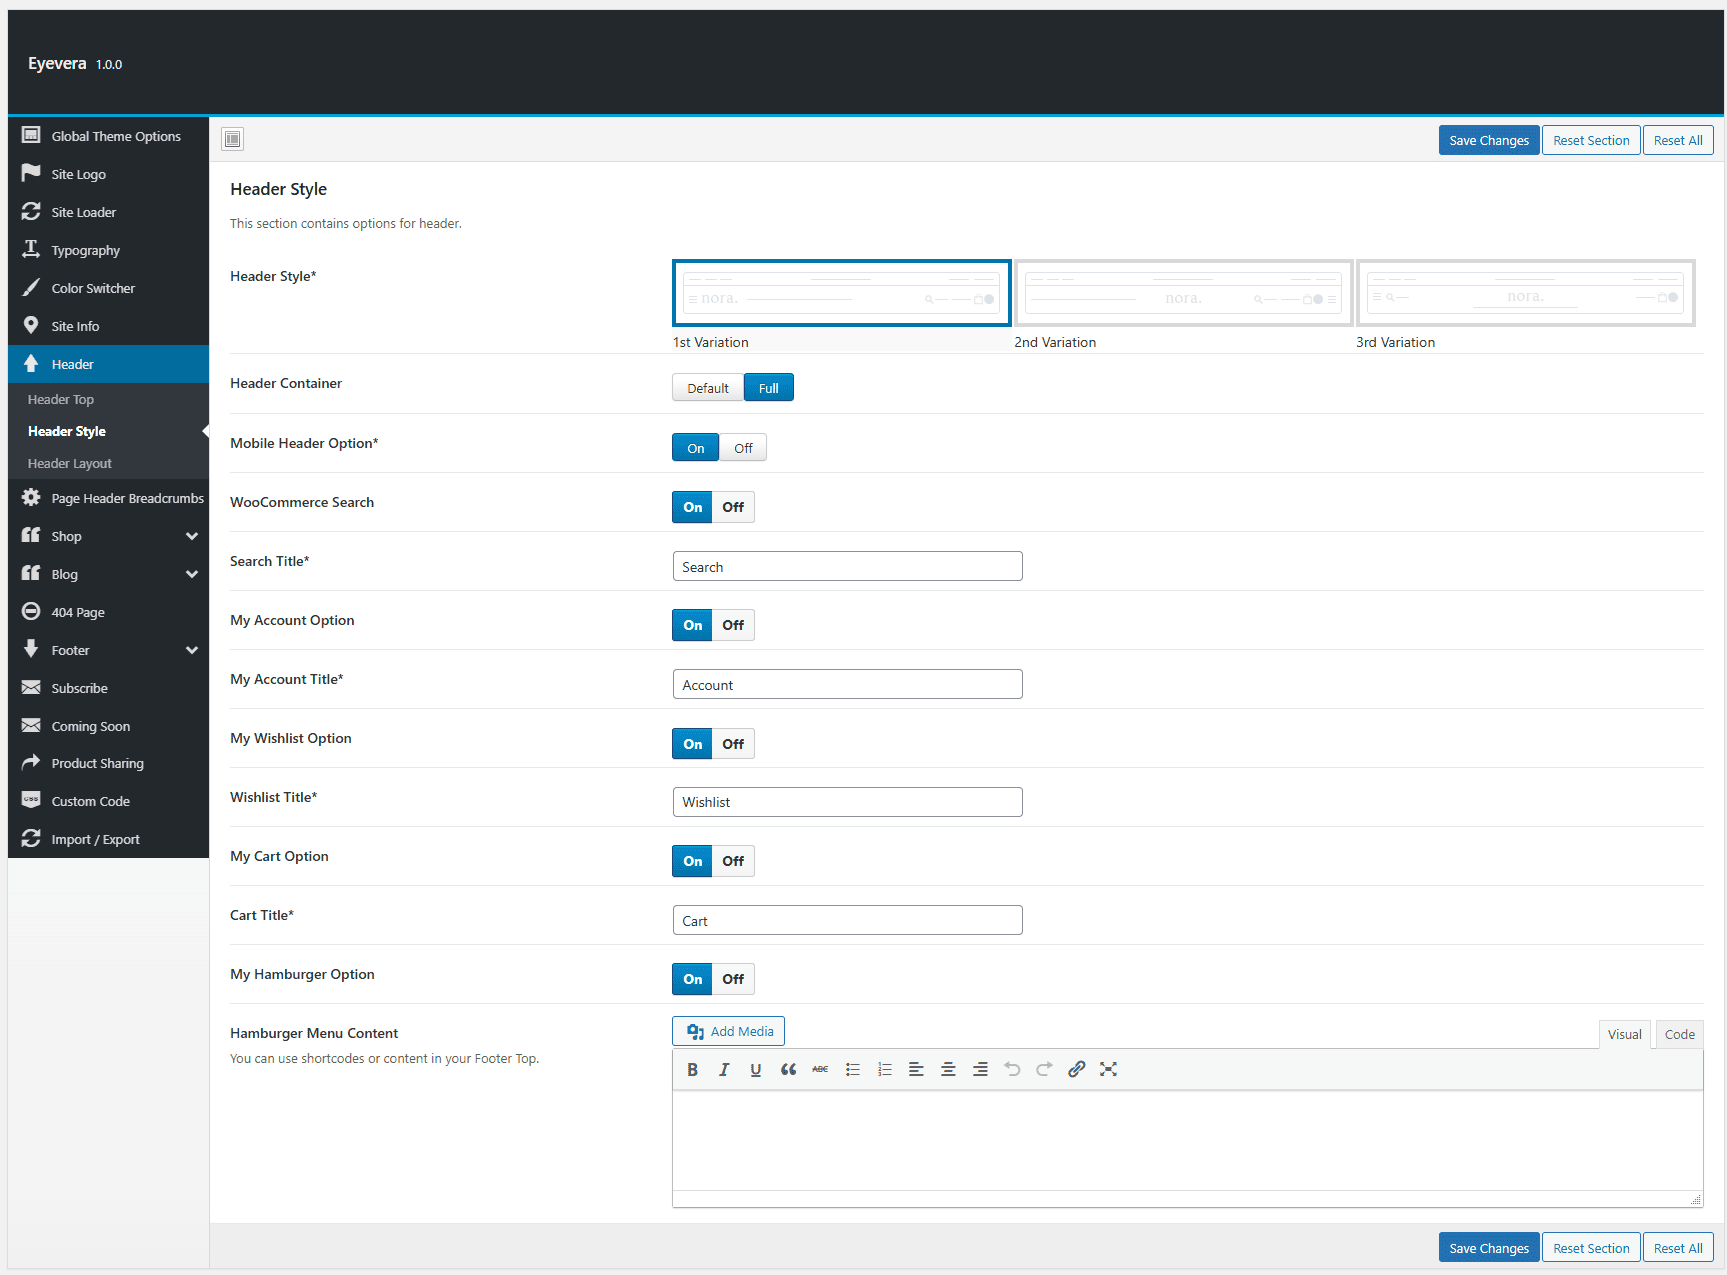1727x1275 pixels.
Task: Click the expand-all options icon above Header Style
Action: (233, 139)
